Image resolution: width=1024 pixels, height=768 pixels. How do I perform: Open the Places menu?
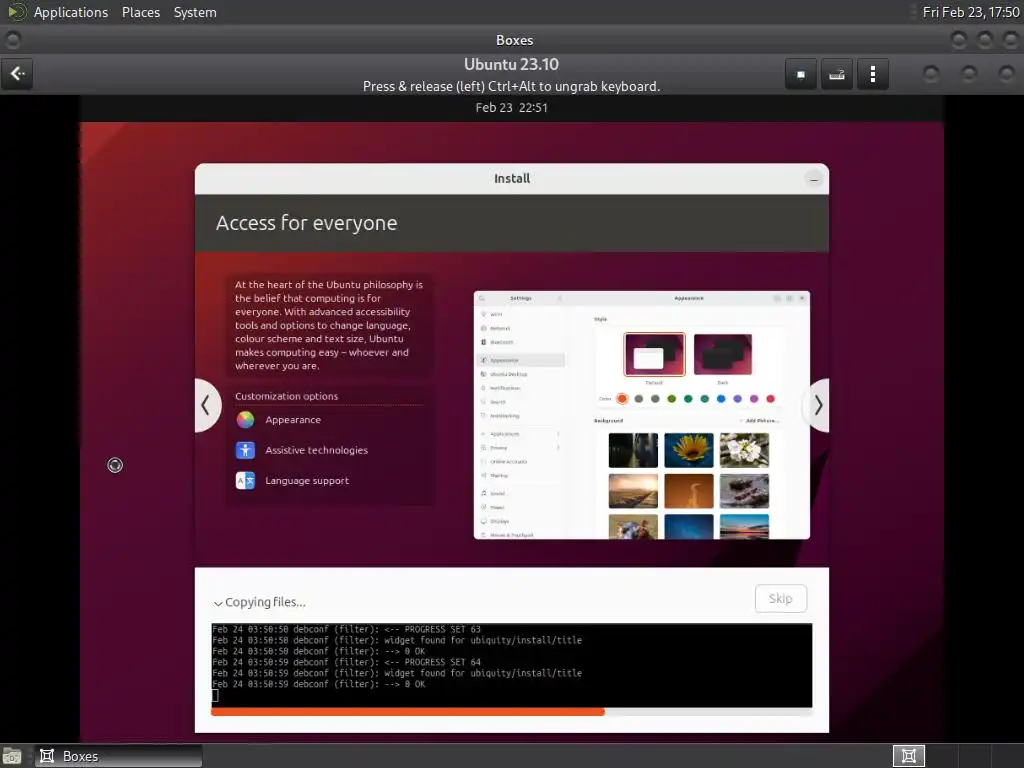pos(140,12)
